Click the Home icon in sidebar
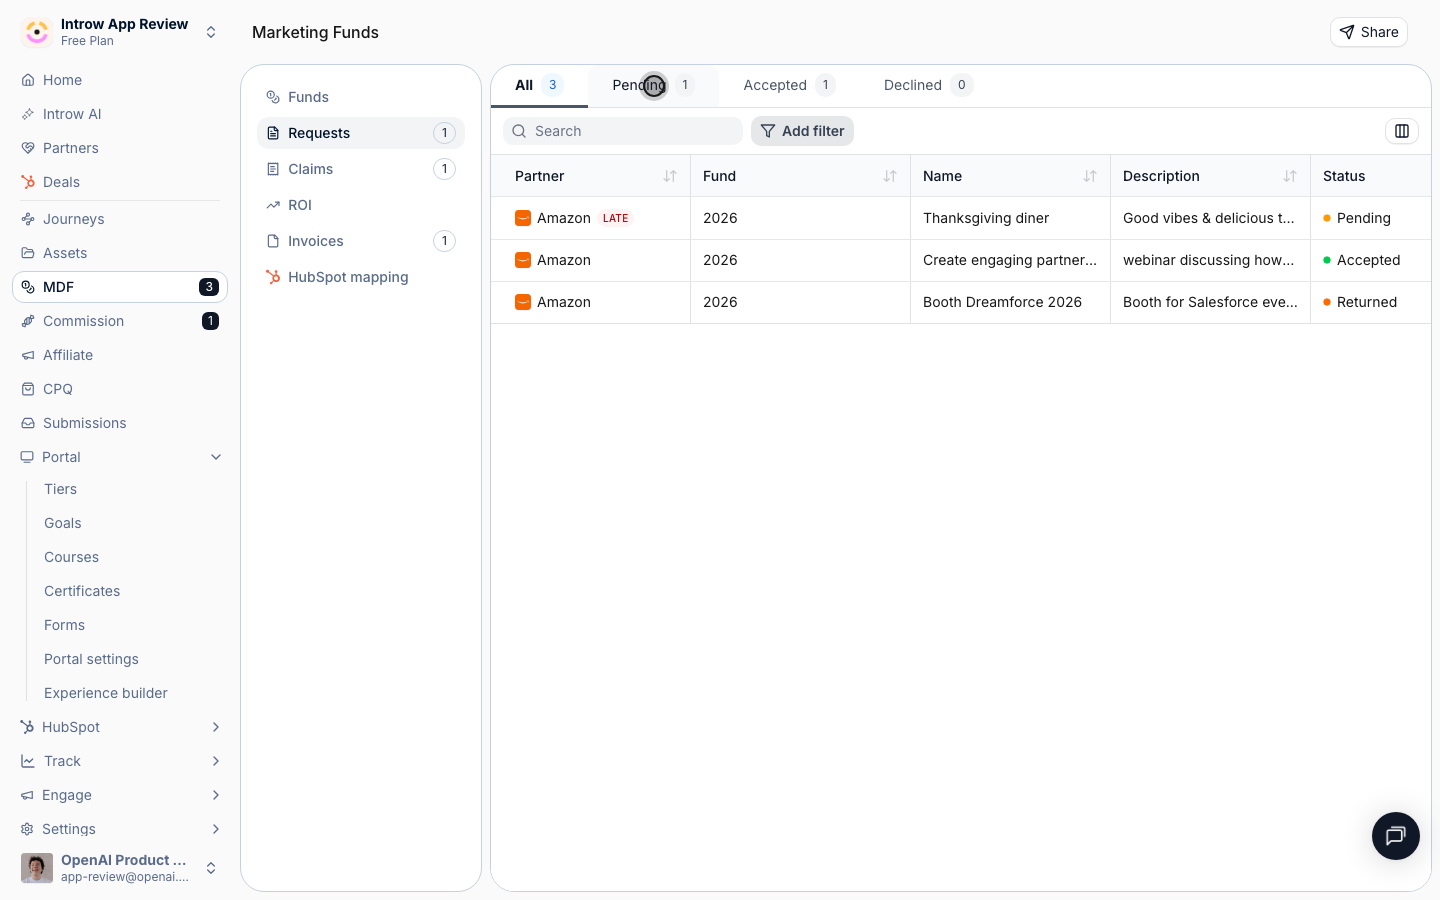1440x900 pixels. pos(28,80)
